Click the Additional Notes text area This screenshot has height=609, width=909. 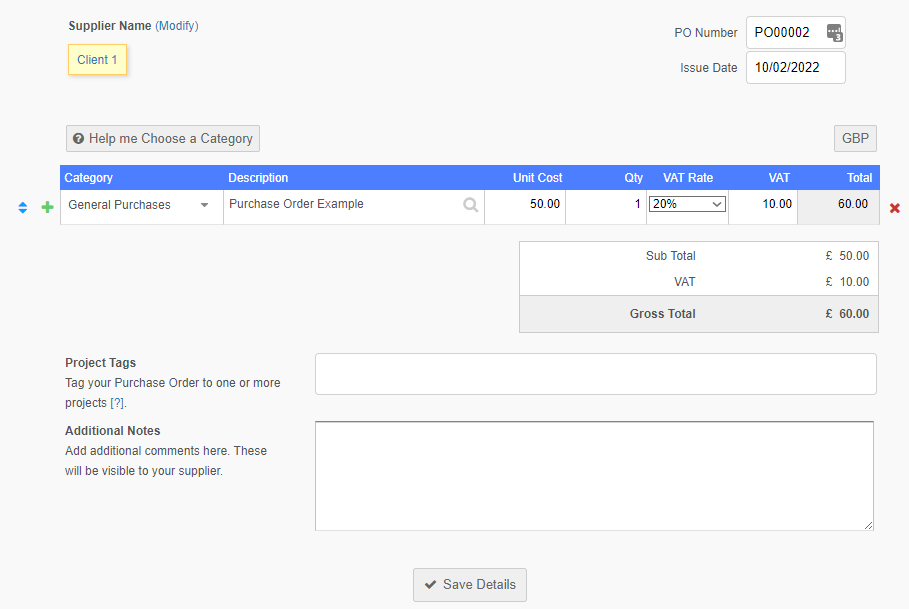click(594, 475)
